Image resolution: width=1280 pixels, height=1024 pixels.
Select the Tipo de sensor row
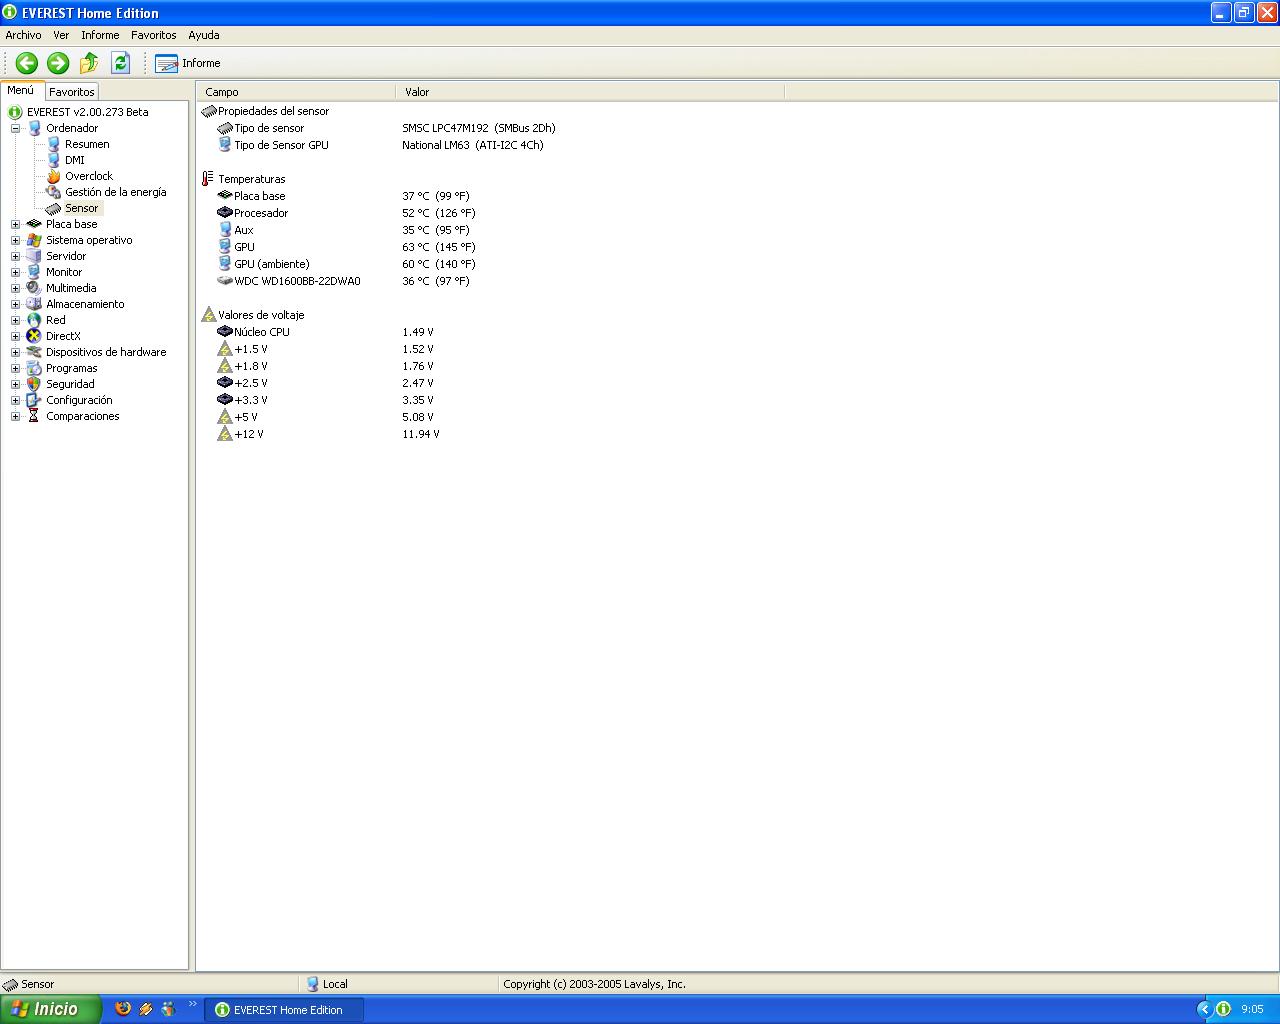[386, 128]
